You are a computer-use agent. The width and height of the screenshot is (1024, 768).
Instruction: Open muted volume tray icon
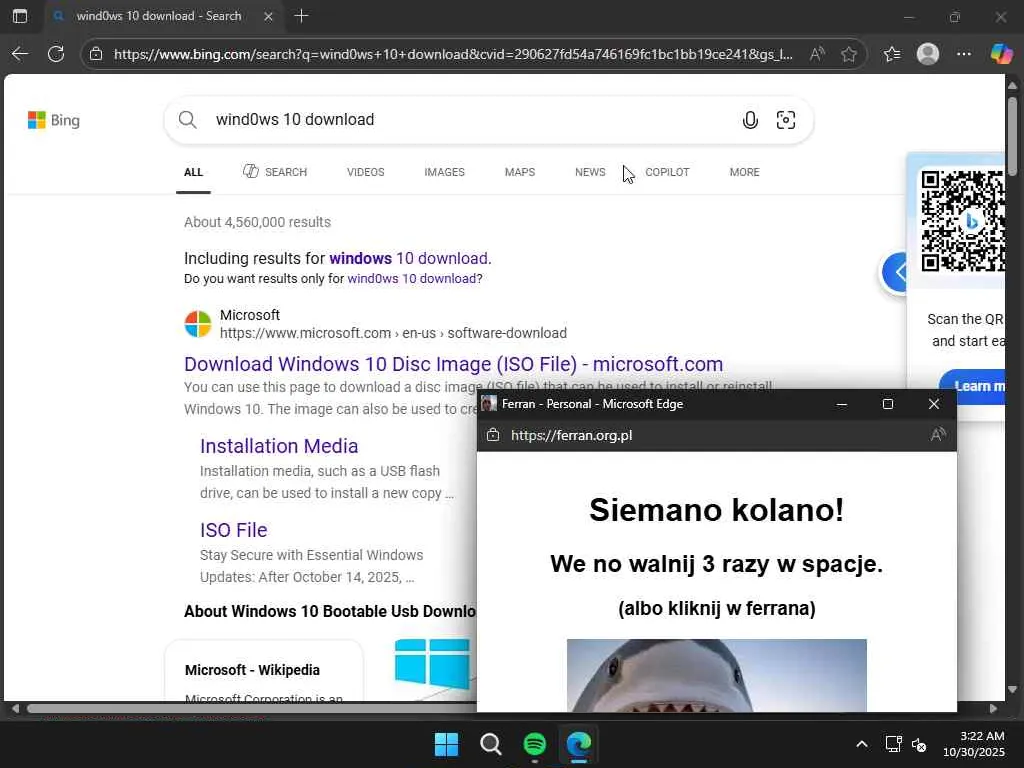[x=919, y=744]
